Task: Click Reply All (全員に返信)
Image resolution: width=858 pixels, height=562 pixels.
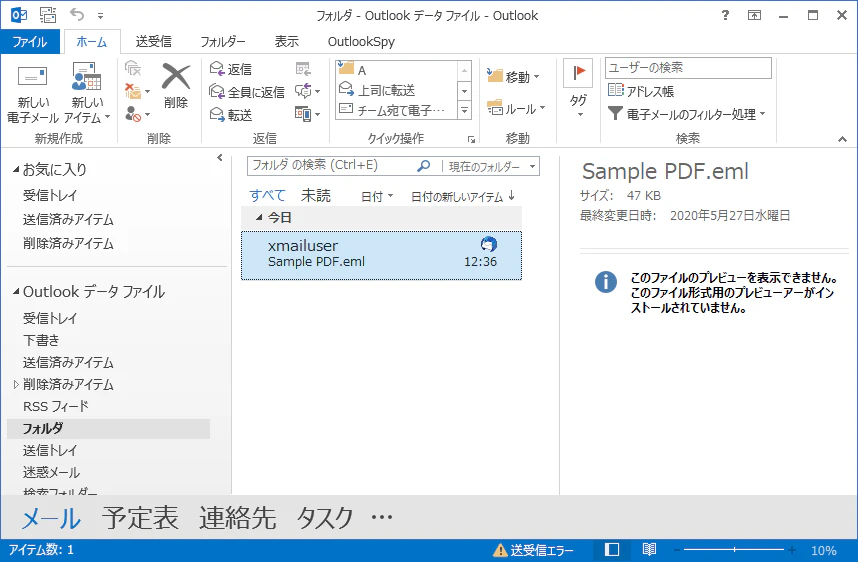Action: tap(247, 91)
